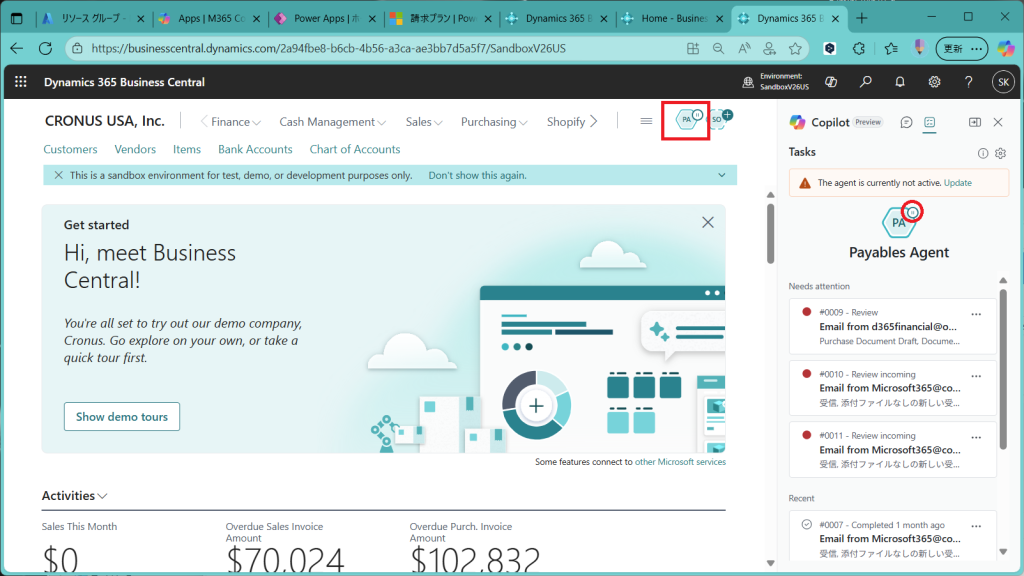Click the Tasks info icon
The height and width of the screenshot is (576, 1024).
[x=983, y=153]
